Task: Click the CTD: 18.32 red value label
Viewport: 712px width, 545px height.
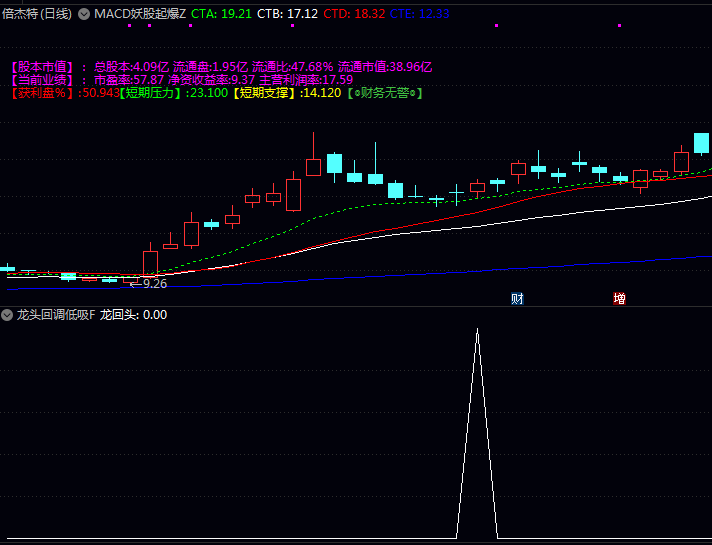Action: pyautogui.click(x=354, y=14)
